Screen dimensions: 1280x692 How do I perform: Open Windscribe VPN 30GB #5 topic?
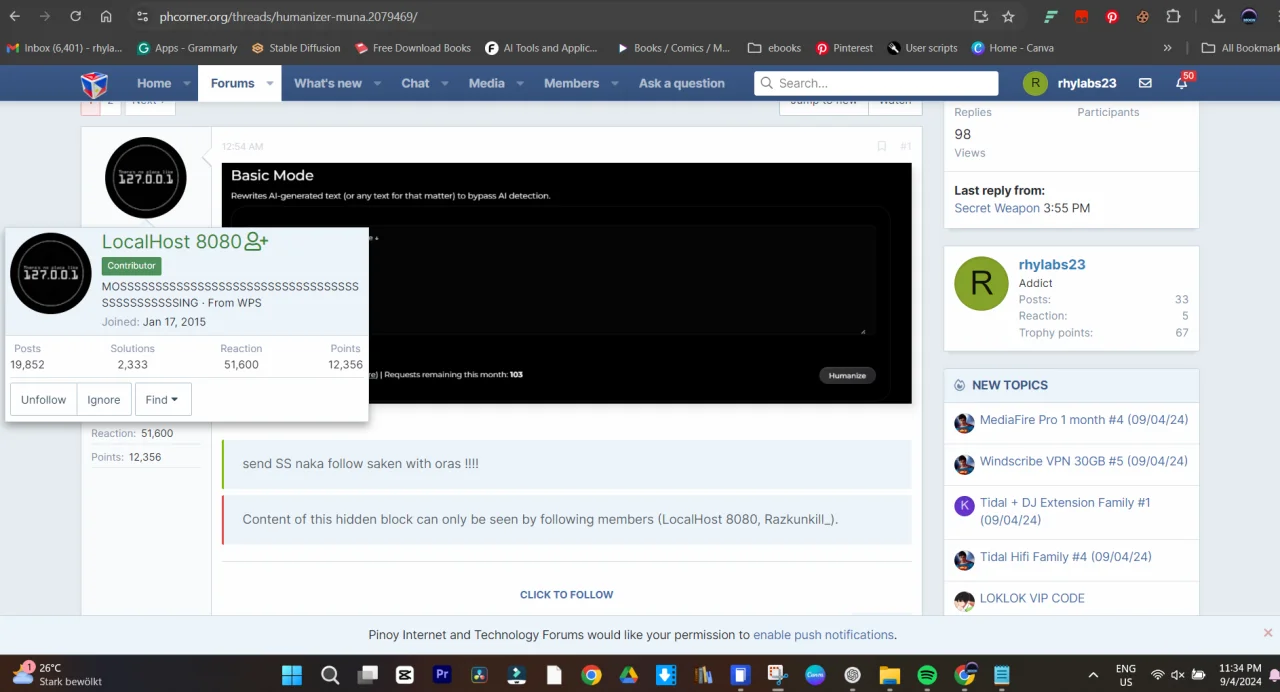pyautogui.click(x=1084, y=461)
